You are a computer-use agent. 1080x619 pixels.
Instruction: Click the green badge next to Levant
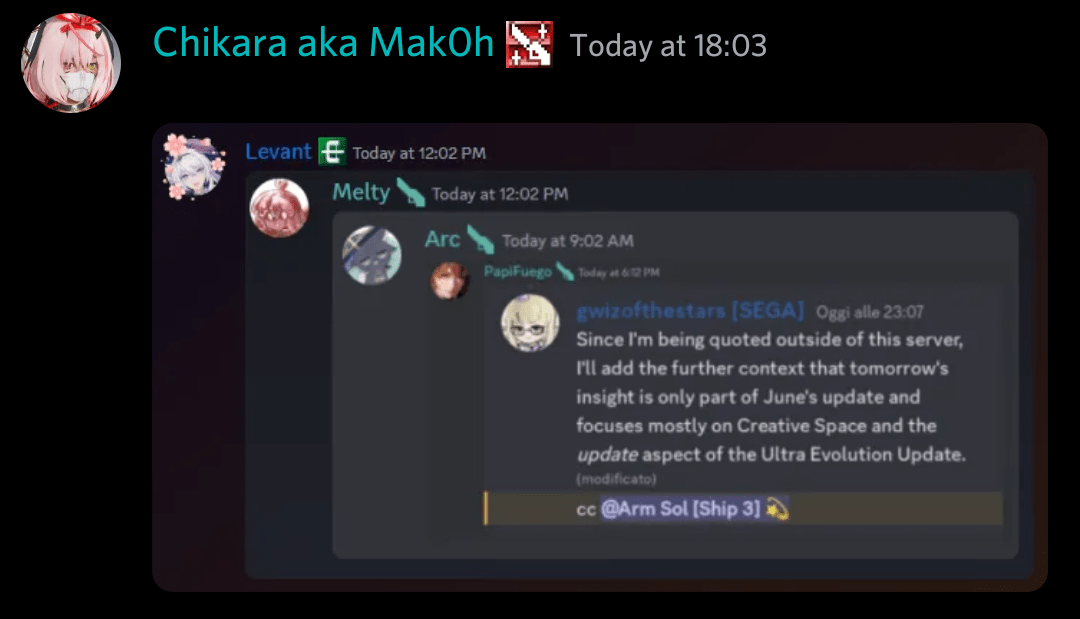click(332, 151)
